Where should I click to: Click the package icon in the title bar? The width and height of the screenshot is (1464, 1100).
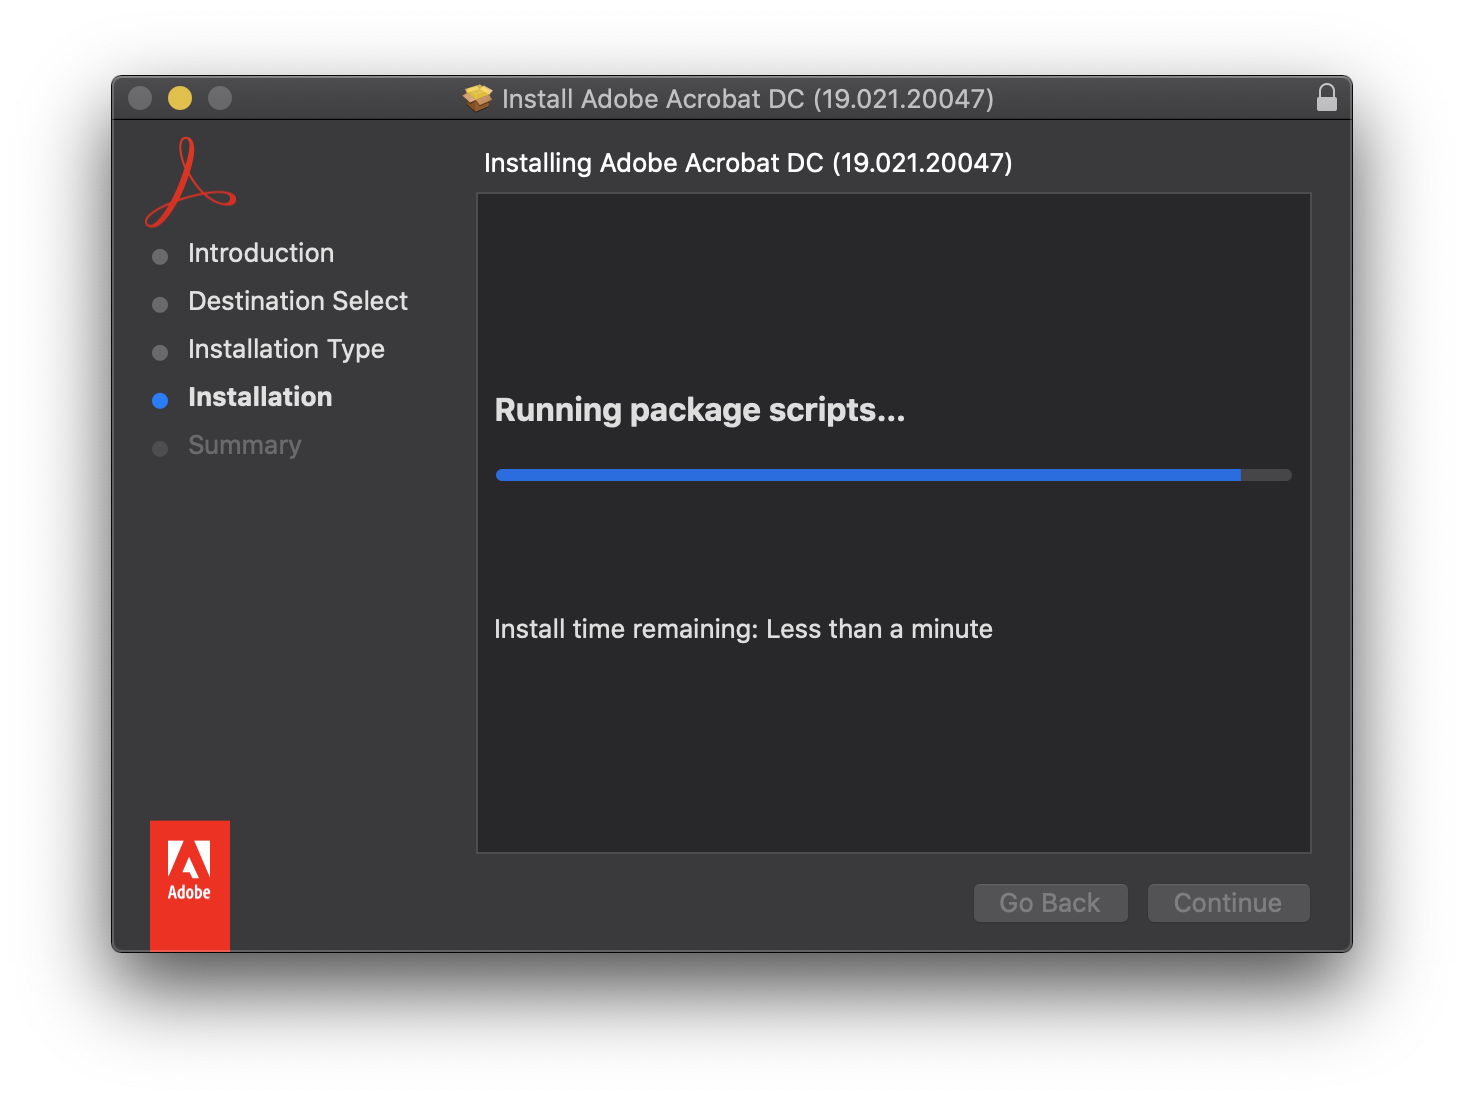(x=478, y=97)
